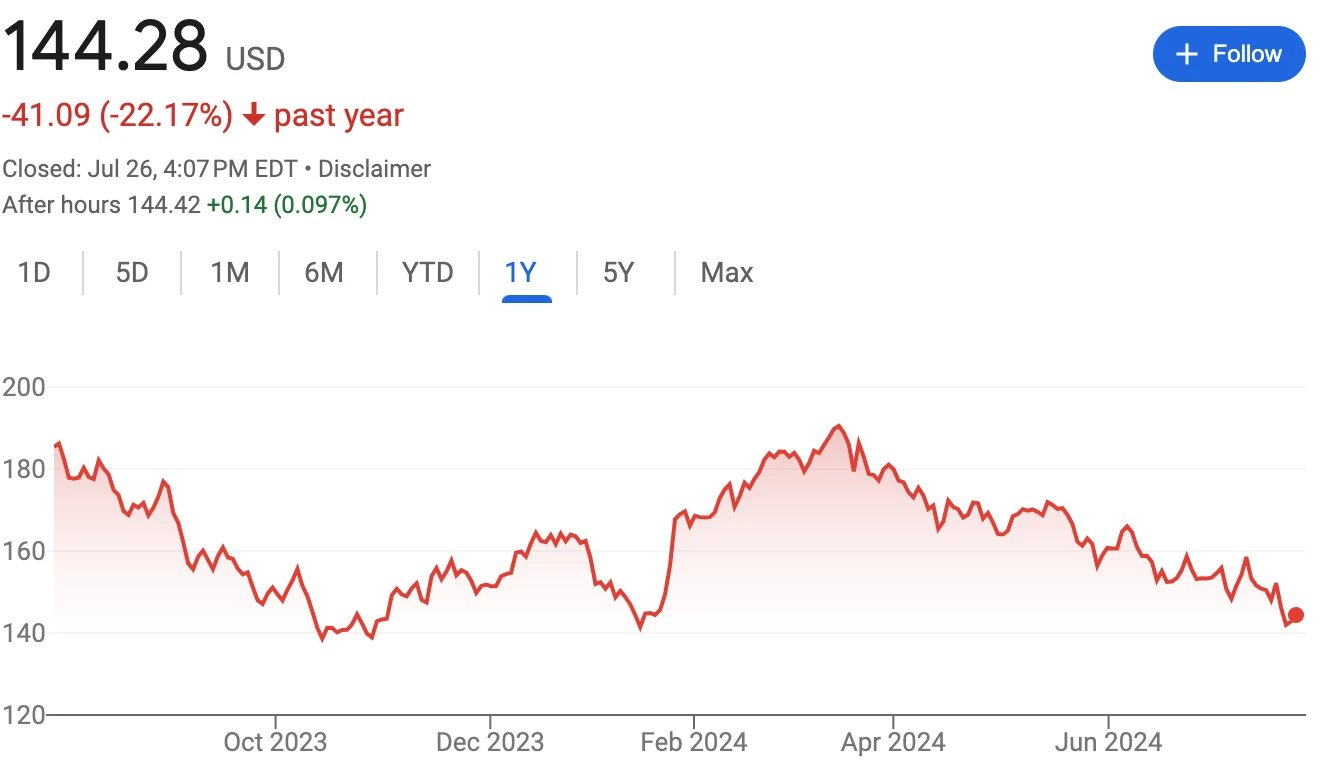Screen dimensions: 1332x762
Task: Open the 5Y chart view
Action: point(619,273)
